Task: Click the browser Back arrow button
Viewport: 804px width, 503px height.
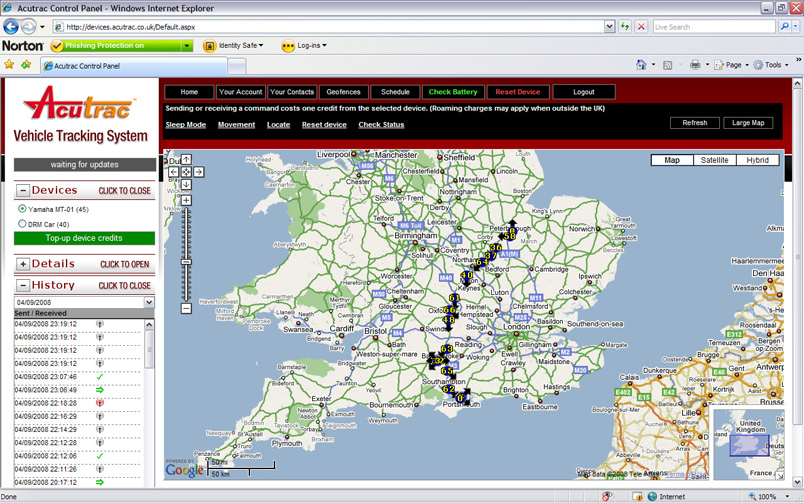Action: pos(12,27)
